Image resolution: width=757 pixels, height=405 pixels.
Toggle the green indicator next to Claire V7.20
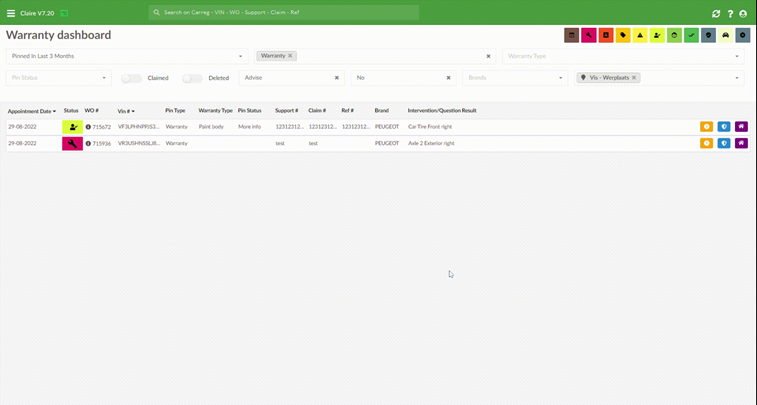64,13
